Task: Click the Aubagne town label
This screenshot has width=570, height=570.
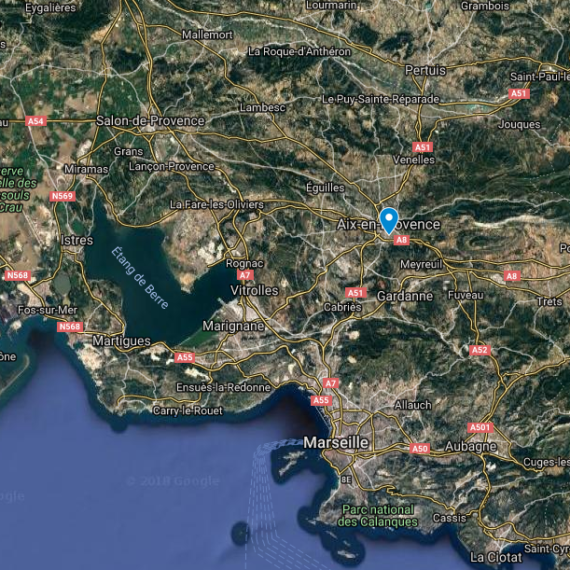Action: (x=471, y=446)
